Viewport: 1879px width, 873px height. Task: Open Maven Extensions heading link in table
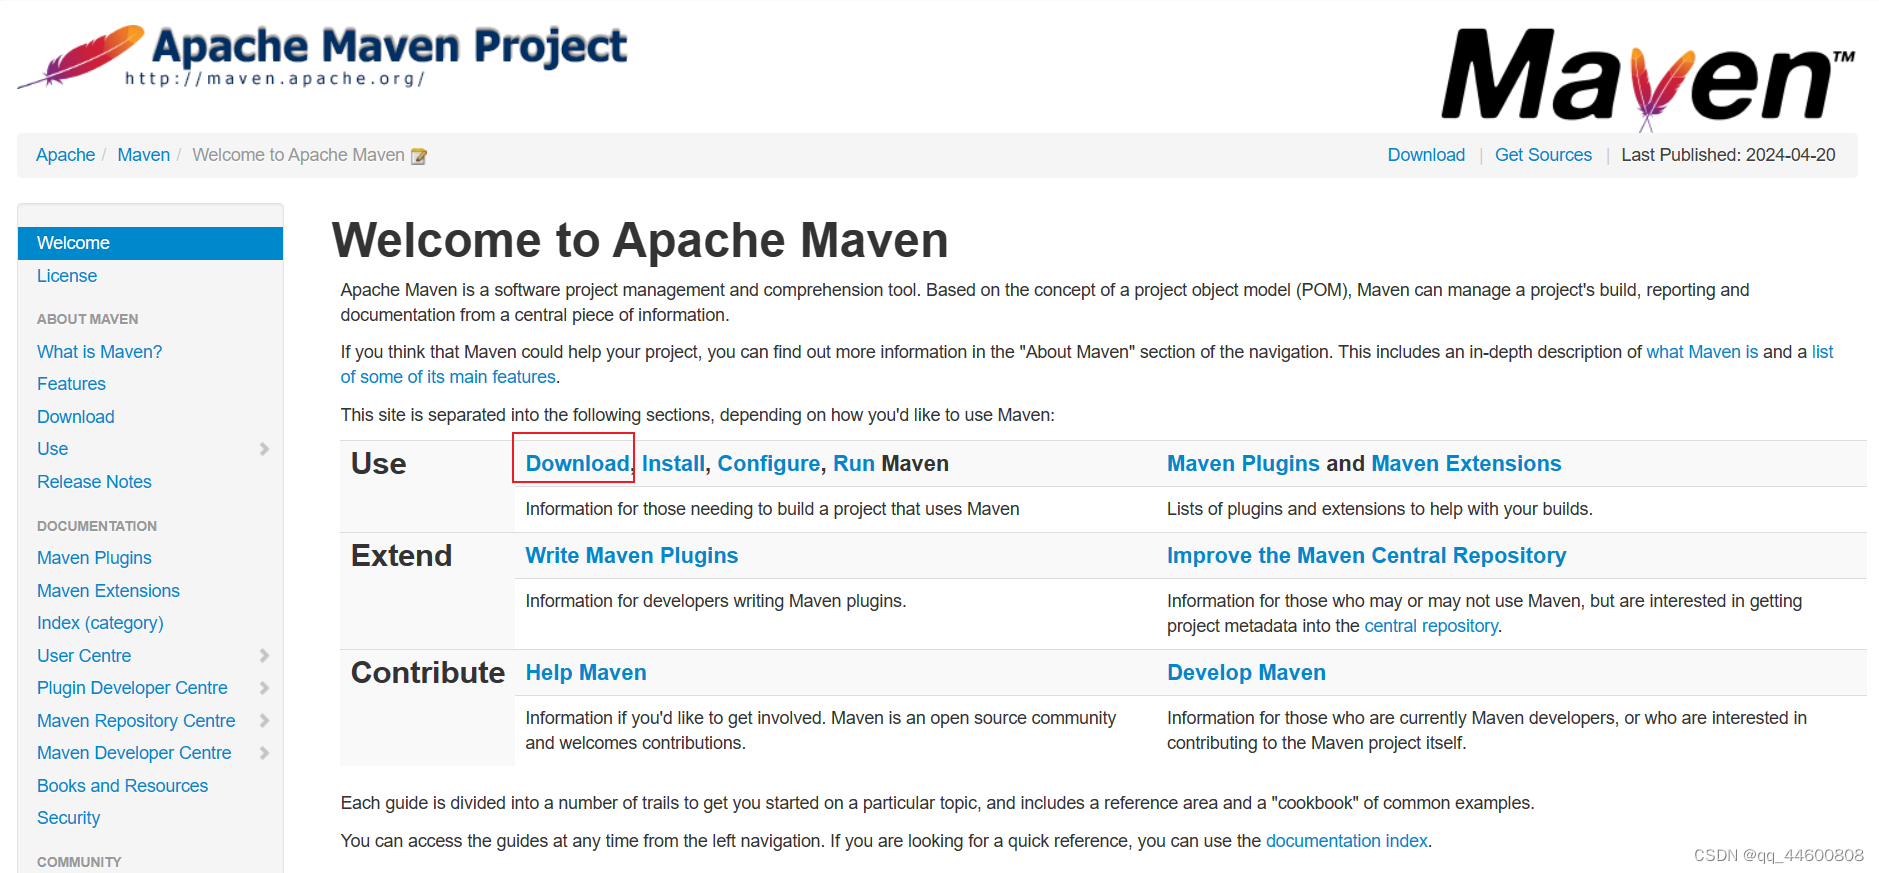pos(1466,464)
